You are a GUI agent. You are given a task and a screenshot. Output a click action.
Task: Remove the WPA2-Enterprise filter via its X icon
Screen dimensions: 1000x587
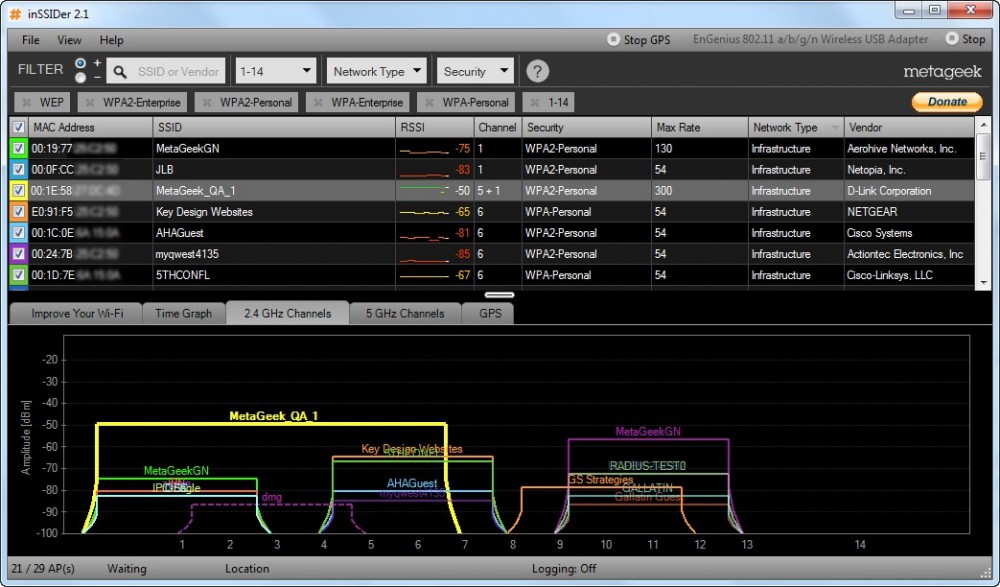90,102
